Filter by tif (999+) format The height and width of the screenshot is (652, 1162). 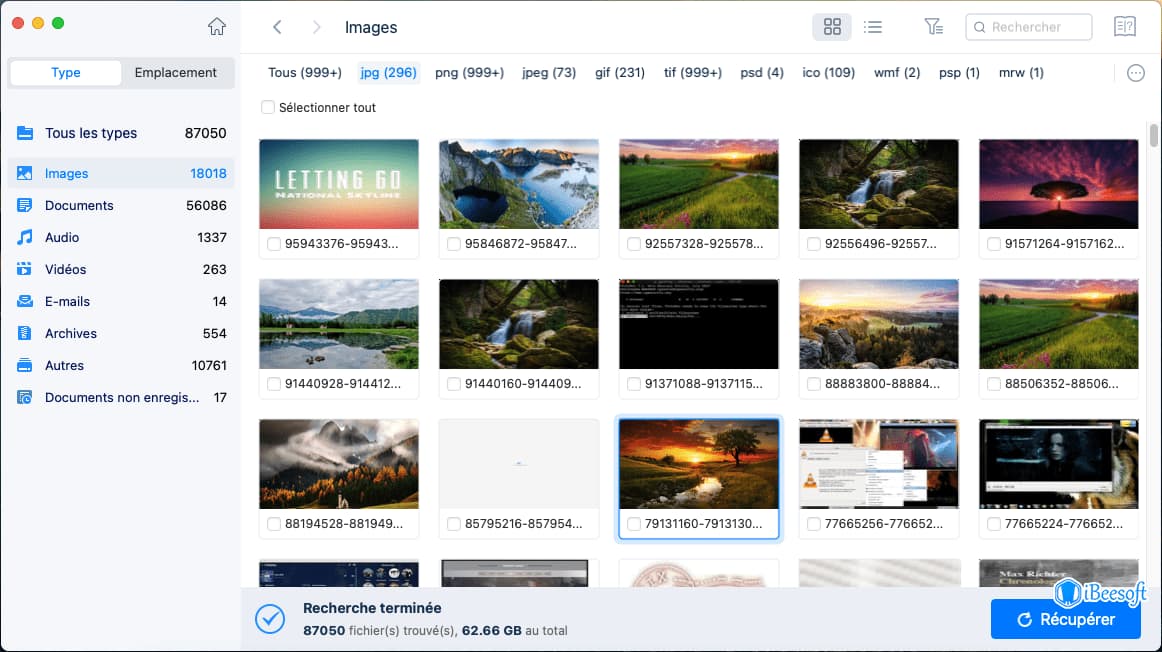click(x=693, y=73)
